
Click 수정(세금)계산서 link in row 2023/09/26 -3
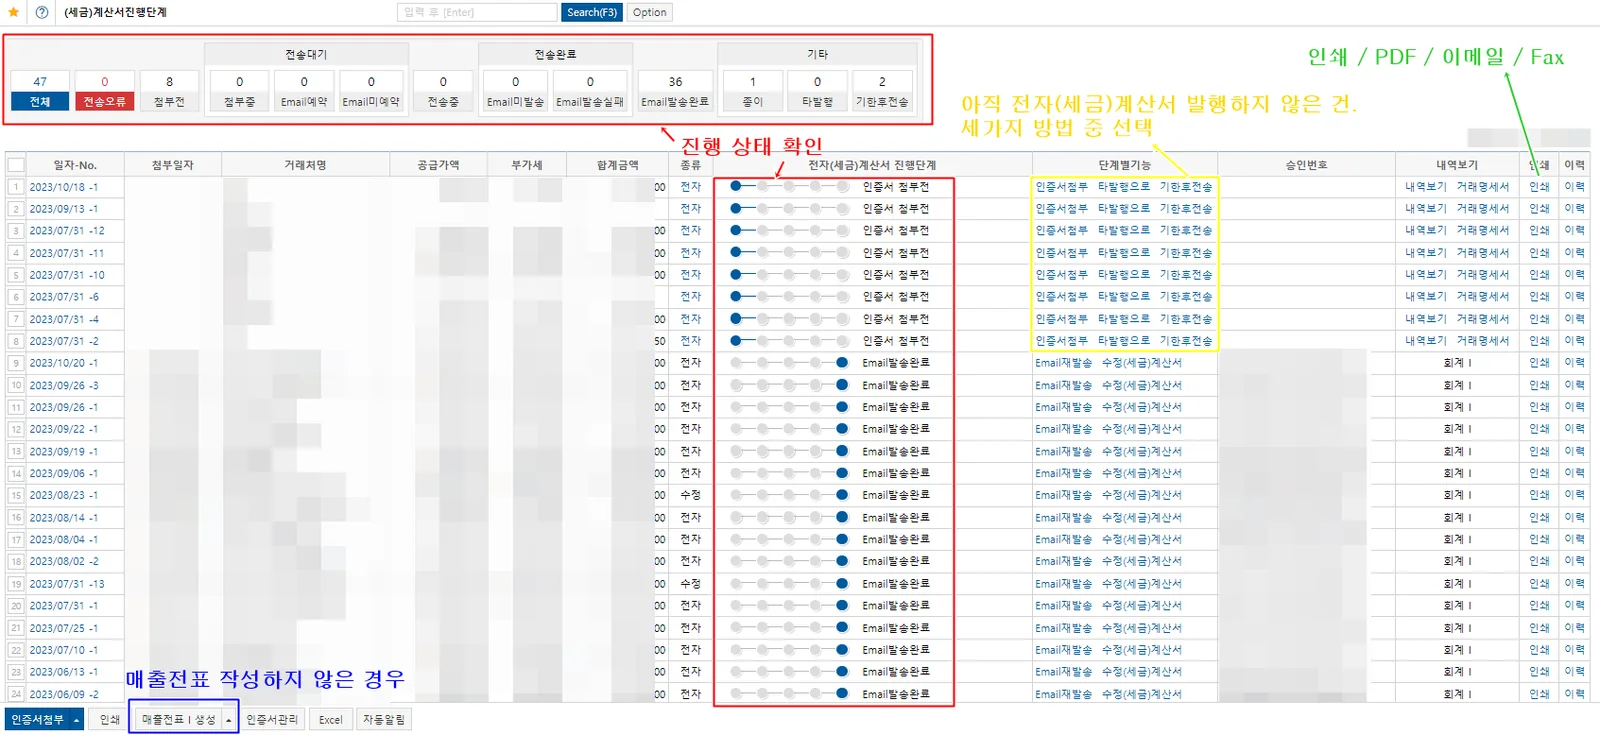pos(1141,385)
